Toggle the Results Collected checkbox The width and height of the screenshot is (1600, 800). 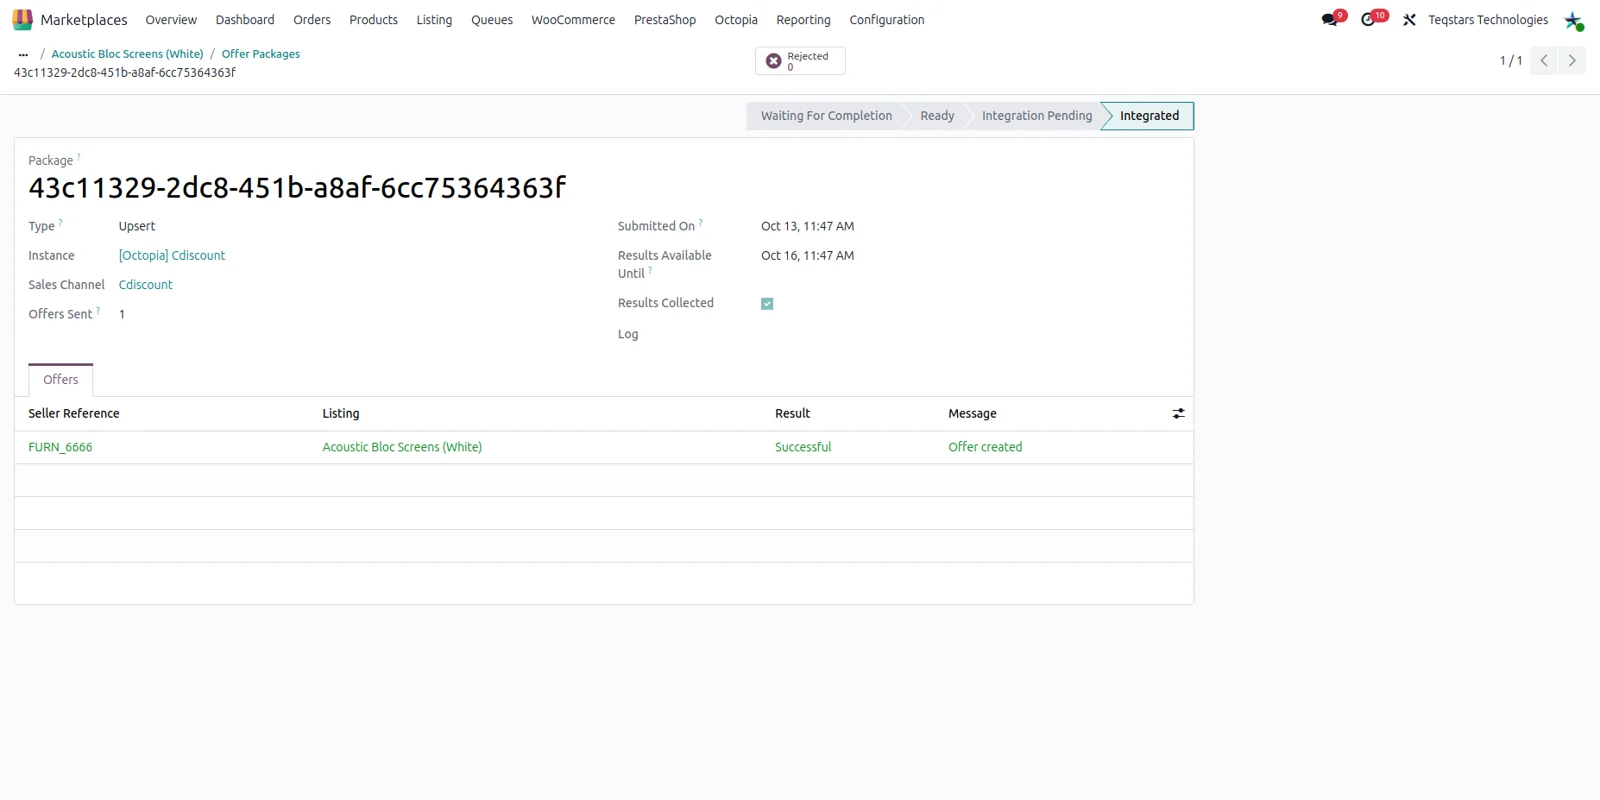[x=767, y=304]
